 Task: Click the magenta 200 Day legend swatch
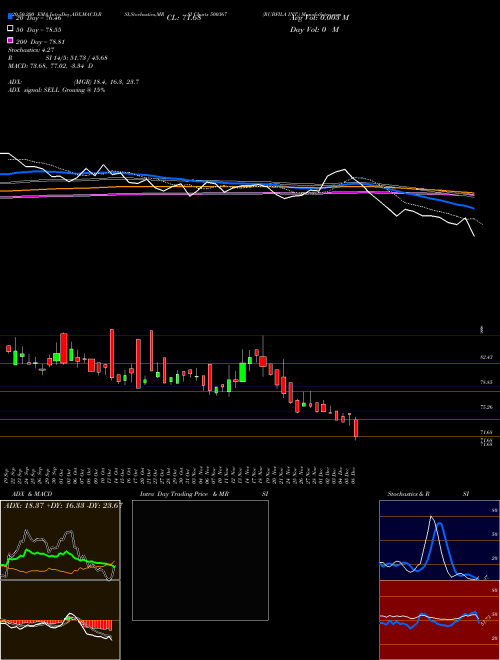(10, 40)
